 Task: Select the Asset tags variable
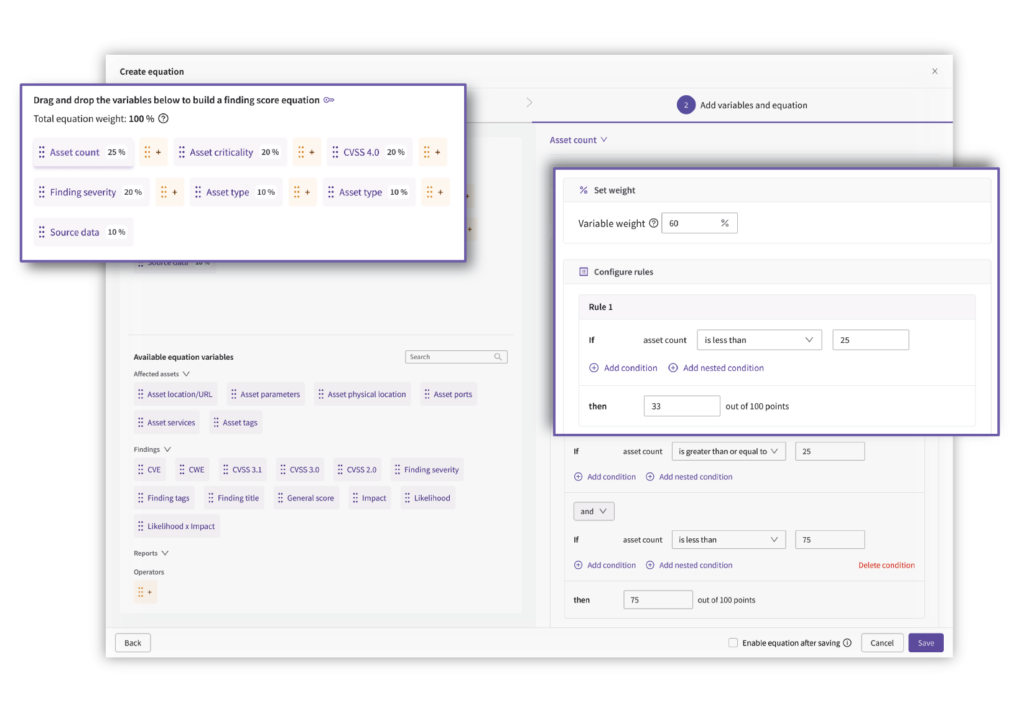[x=235, y=423]
